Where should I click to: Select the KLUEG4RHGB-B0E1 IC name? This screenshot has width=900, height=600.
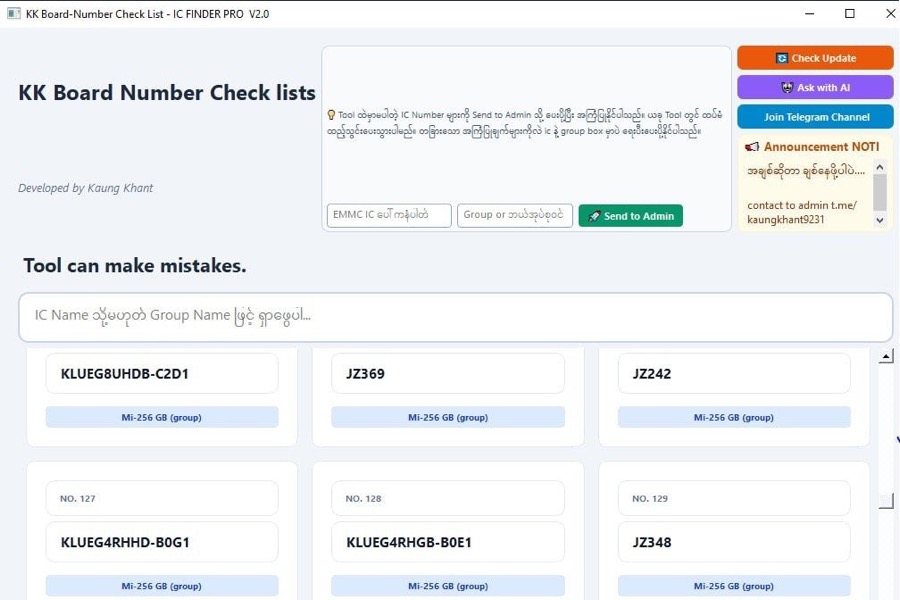click(x=409, y=542)
